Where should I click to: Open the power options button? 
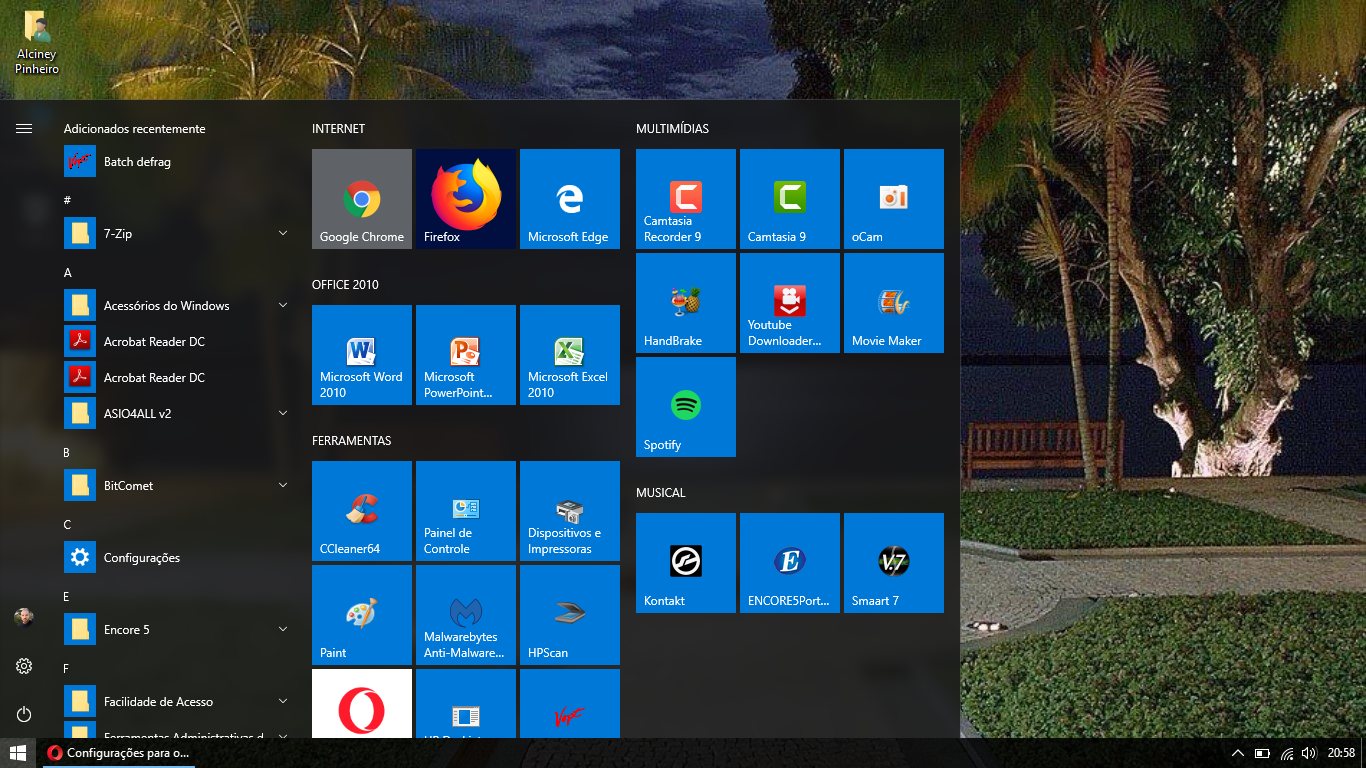24,714
